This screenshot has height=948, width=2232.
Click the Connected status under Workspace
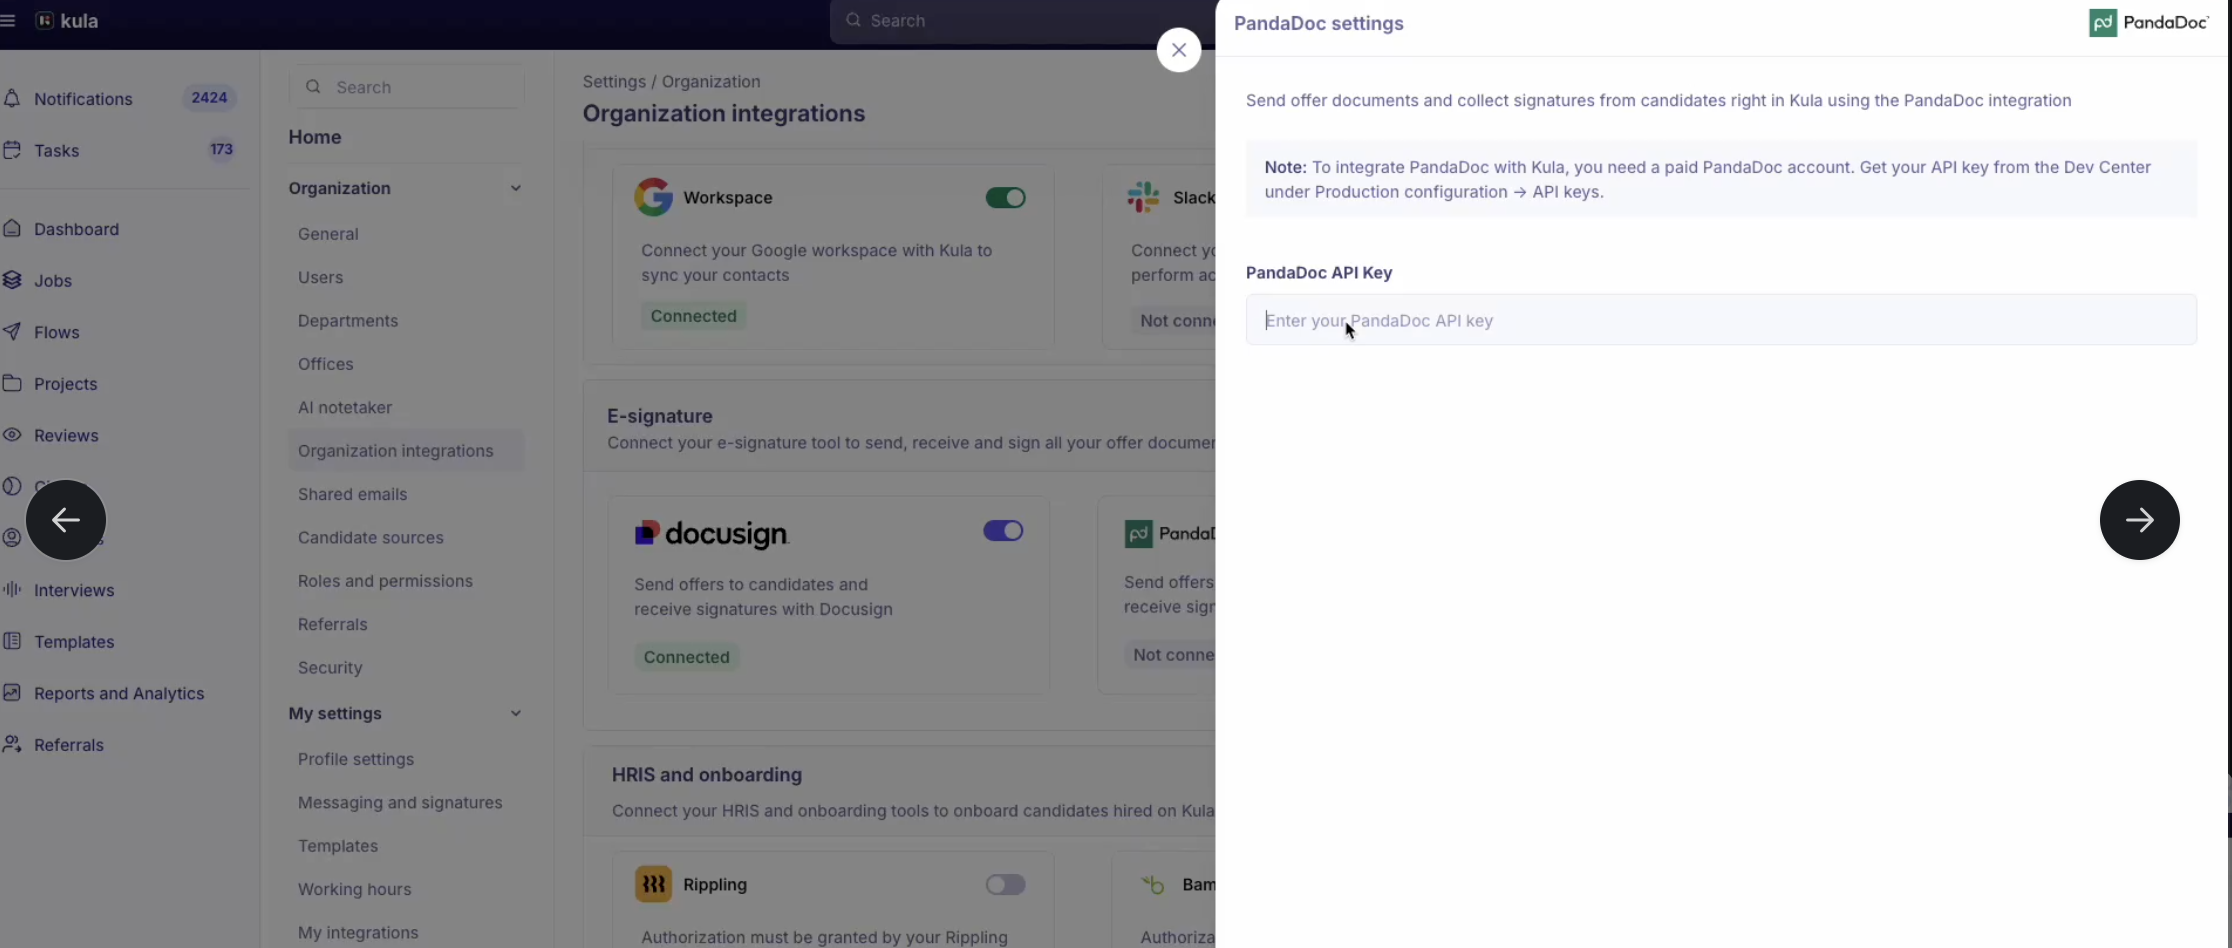pyautogui.click(x=694, y=316)
